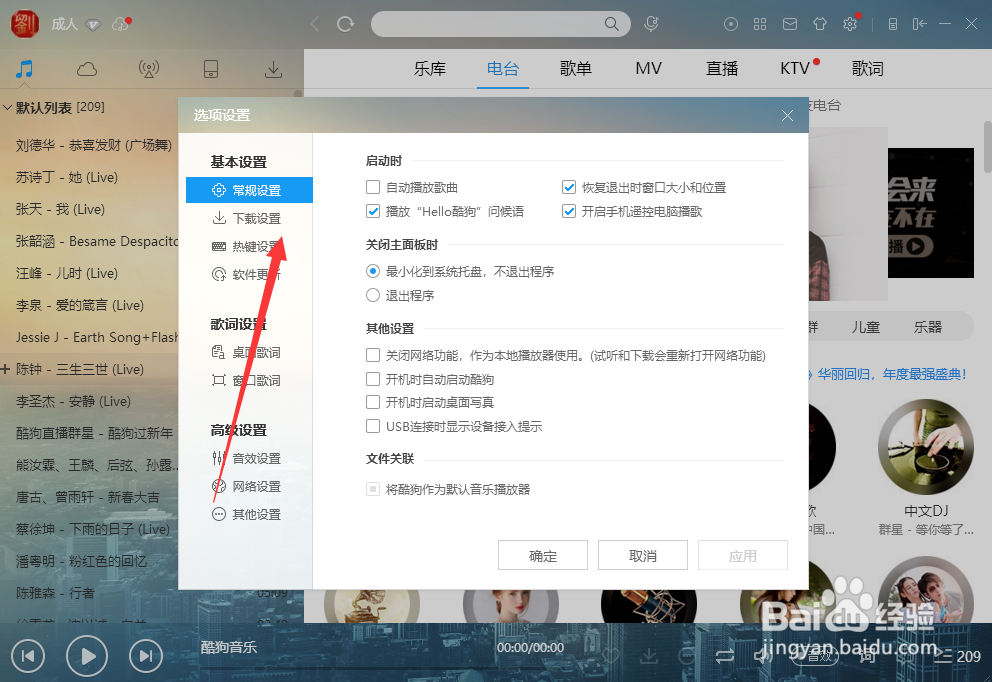Image resolution: width=992 pixels, height=682 pixels.
Task: Select the 退出程序 radio option
Action: tap(373, 295)
